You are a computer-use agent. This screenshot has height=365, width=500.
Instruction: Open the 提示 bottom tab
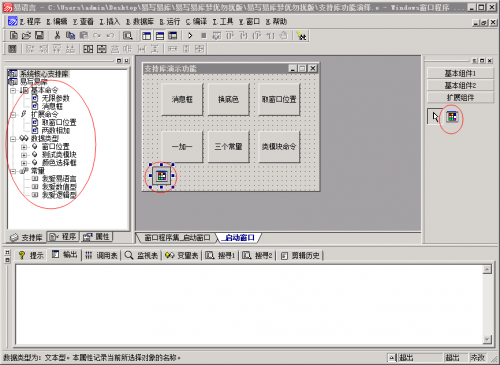[x=31, y=255]
